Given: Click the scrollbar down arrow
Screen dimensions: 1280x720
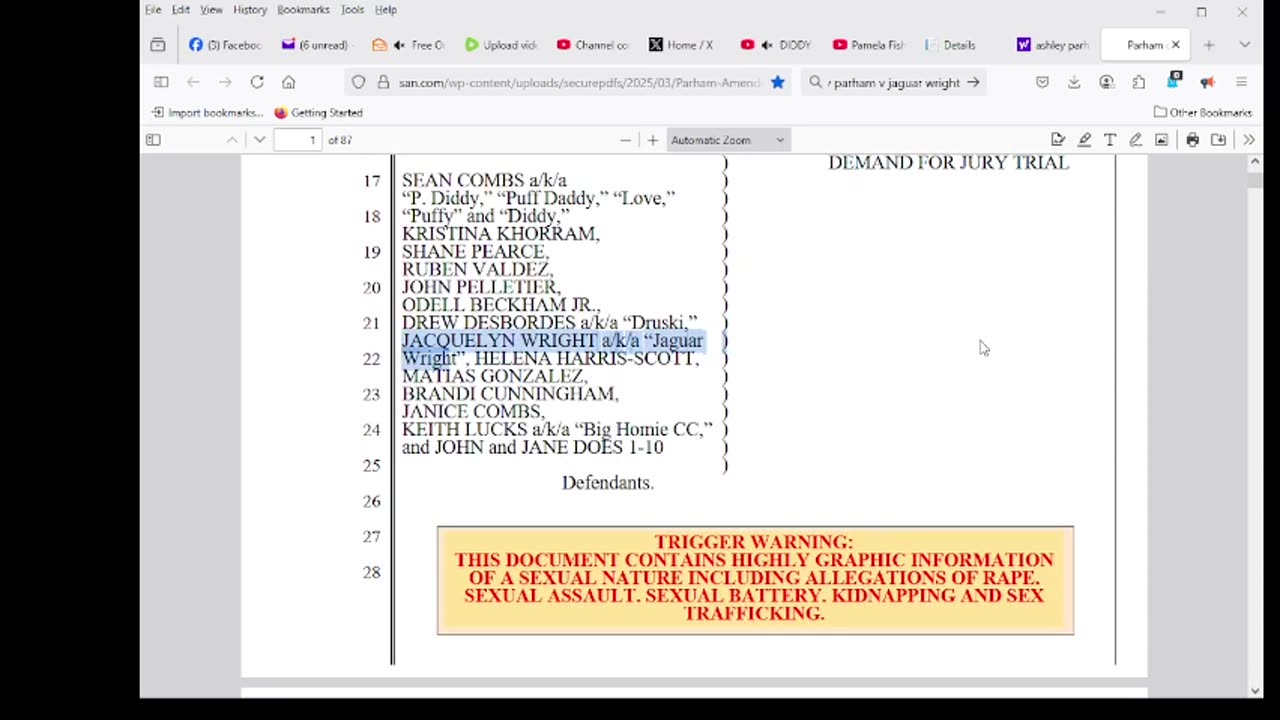Looking at the screenshot, I should 1256,690.
